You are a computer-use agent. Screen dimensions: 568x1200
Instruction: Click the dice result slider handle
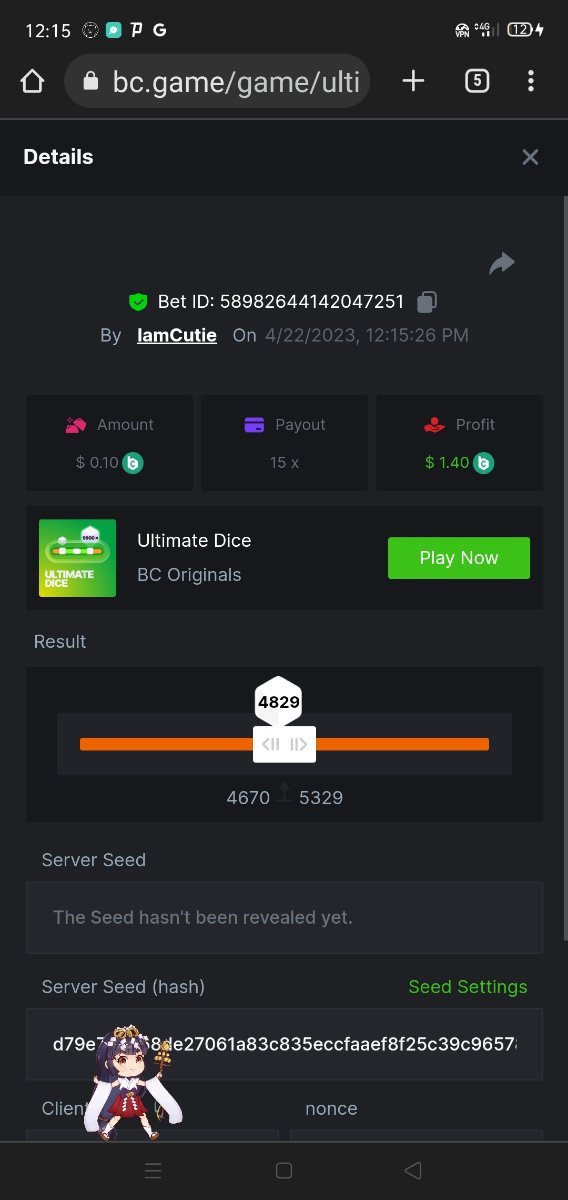pyautogui.click(x=285, y=744)
